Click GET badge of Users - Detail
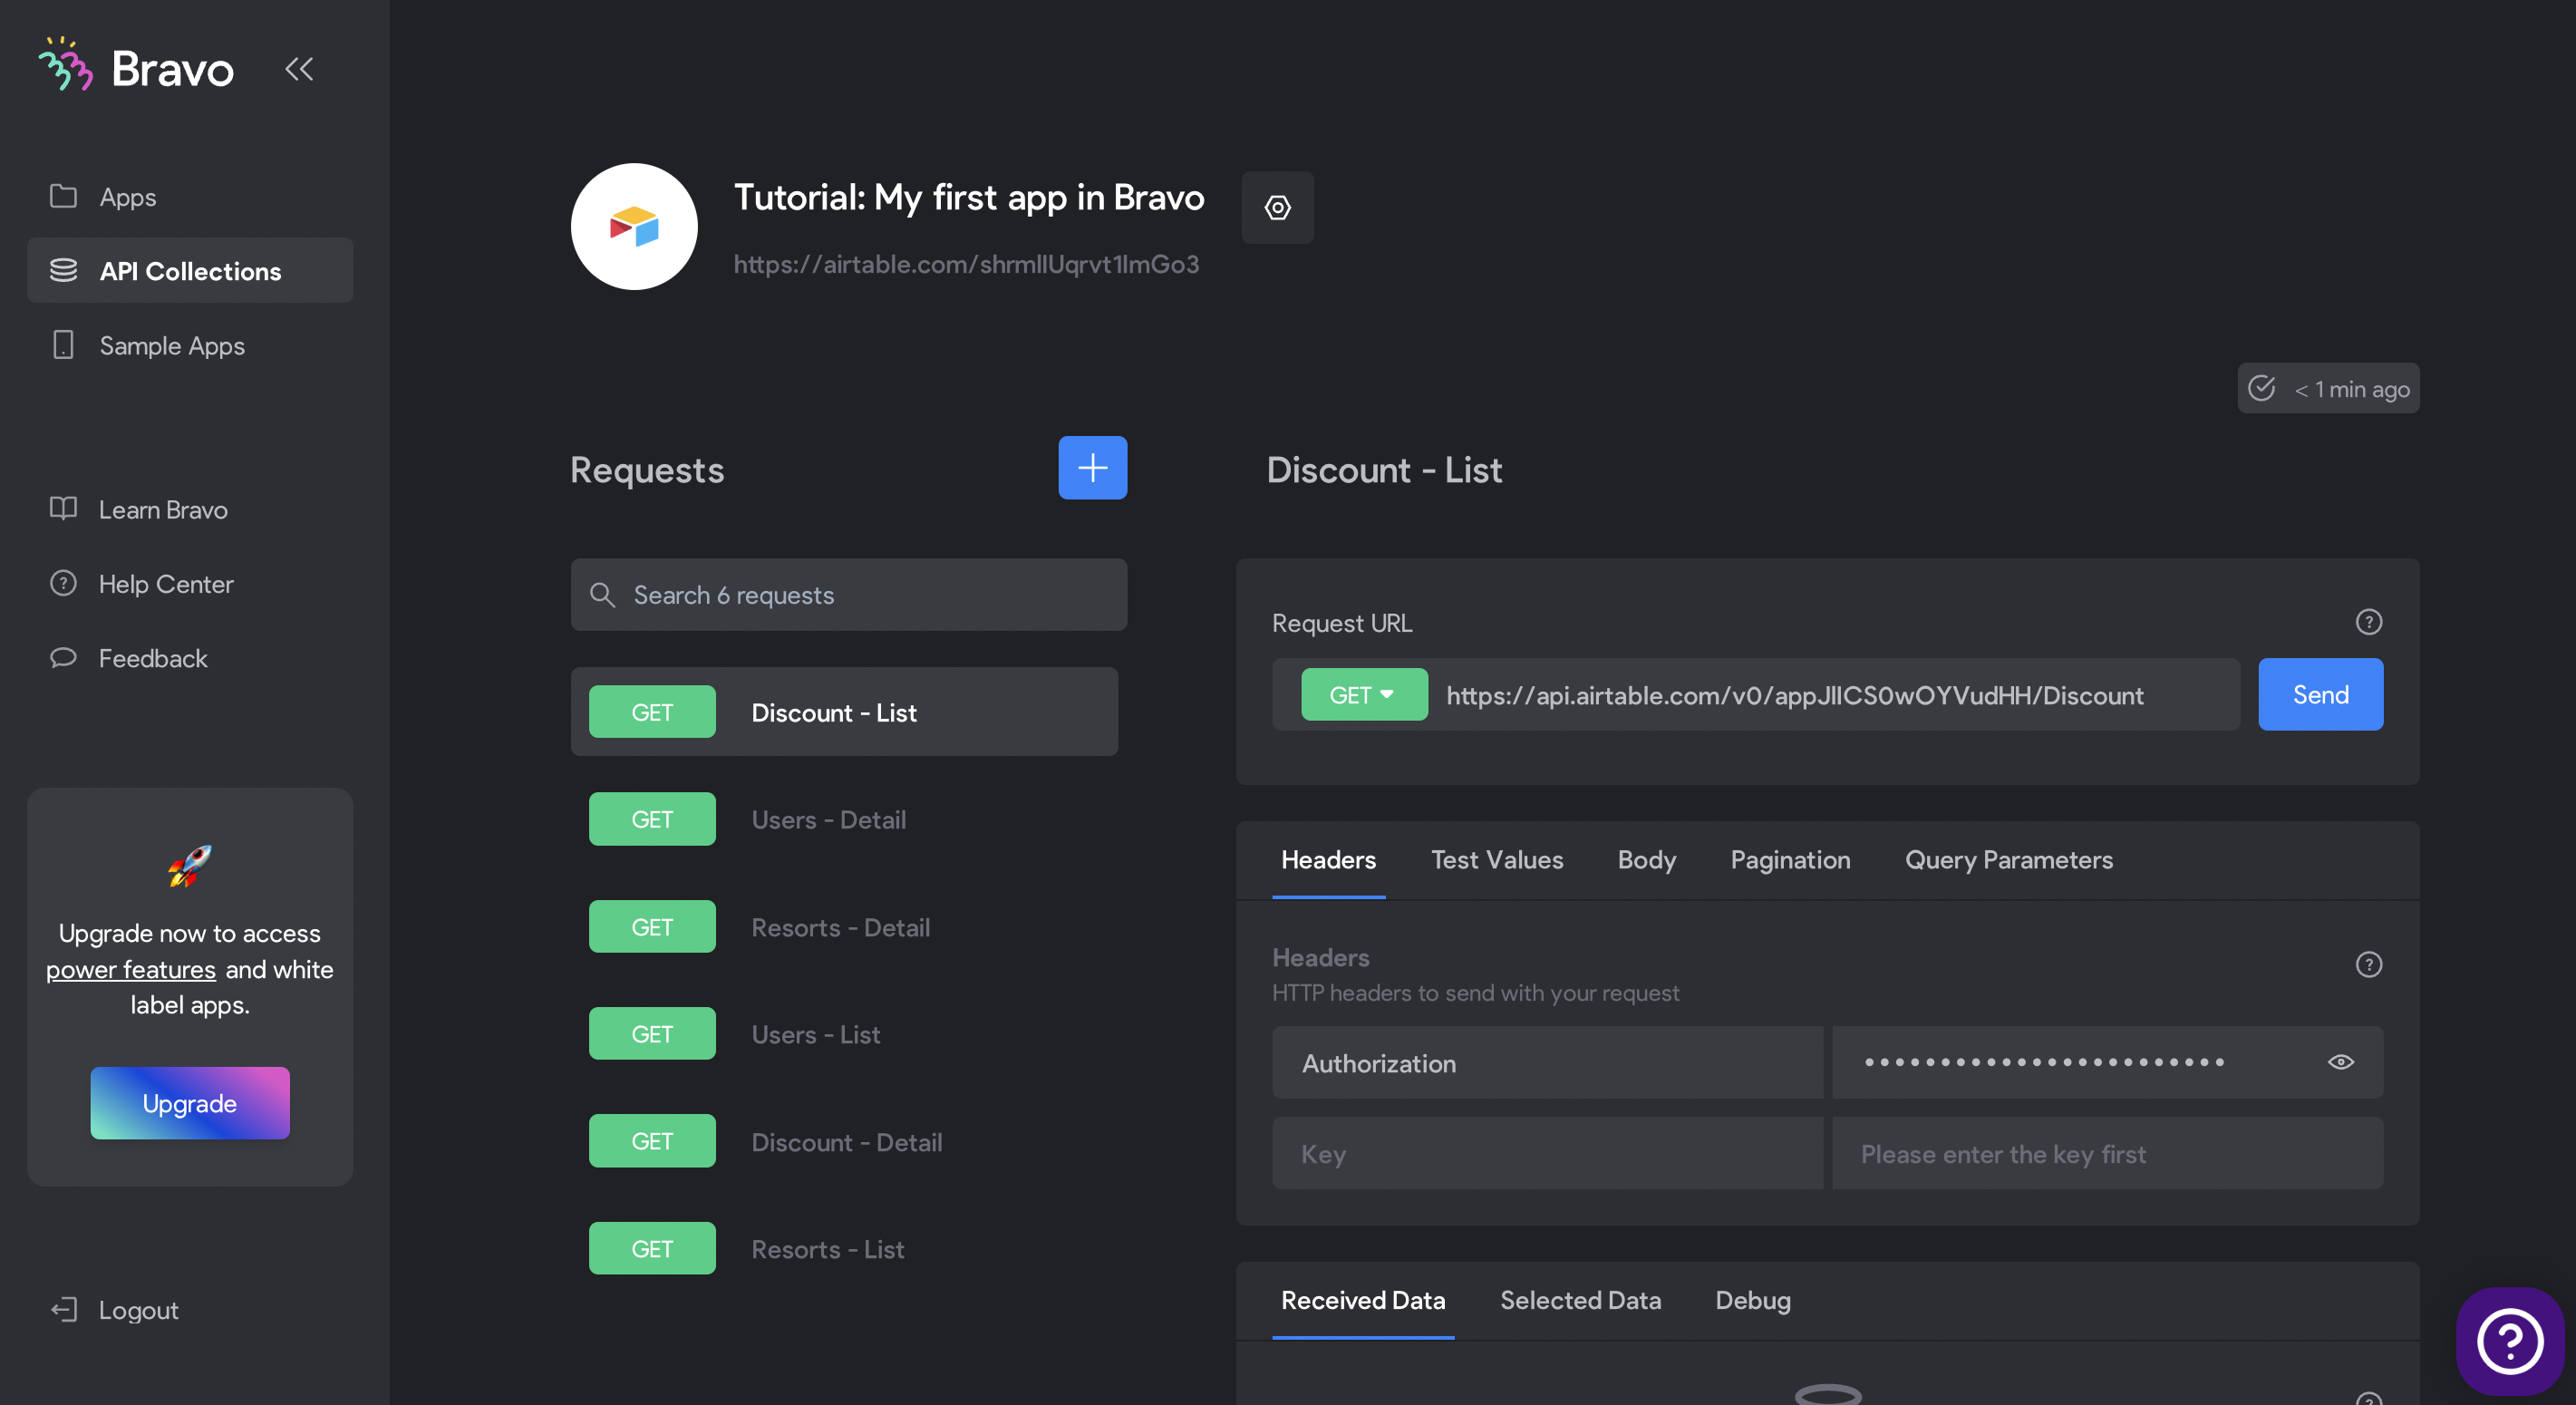Image resolution: width=2576 pixels, height=1405 pixels. [x=652, y=819]
